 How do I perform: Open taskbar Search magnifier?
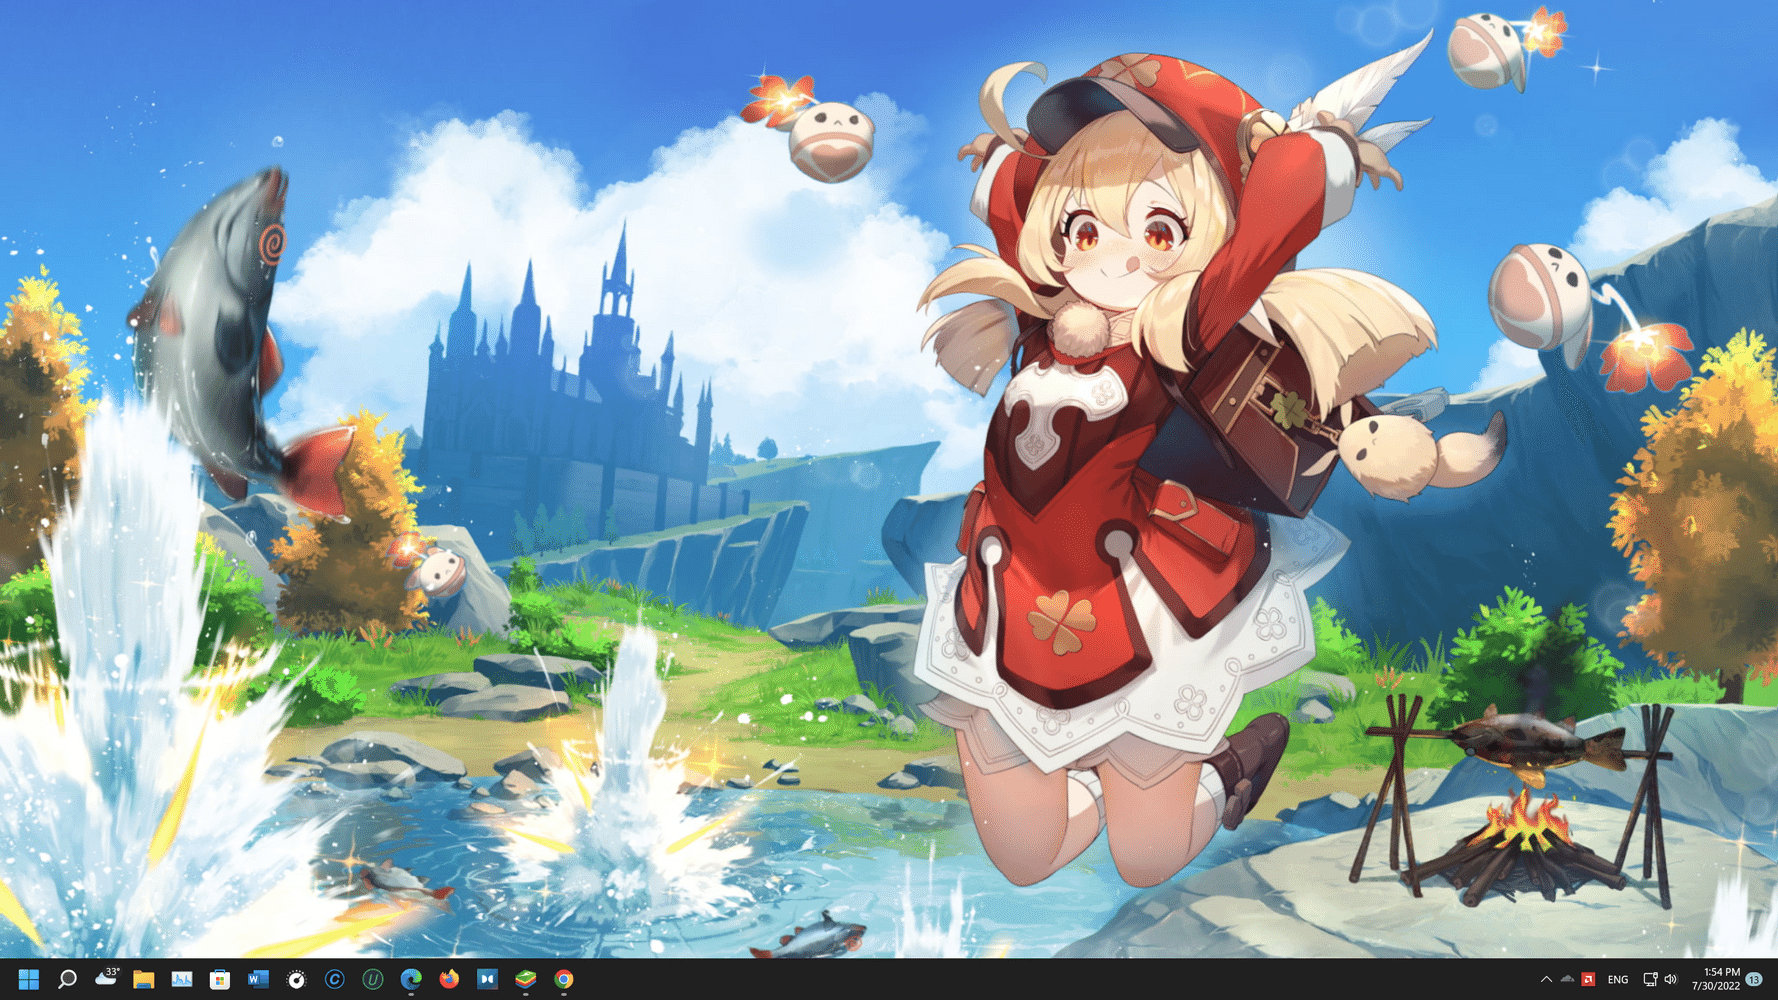click(x=67, y=979)
